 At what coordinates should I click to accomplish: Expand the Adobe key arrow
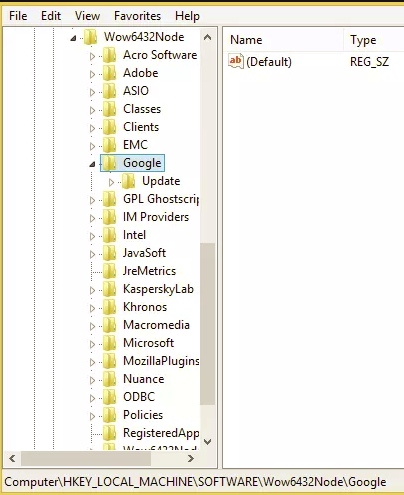[x=93, y=74]
